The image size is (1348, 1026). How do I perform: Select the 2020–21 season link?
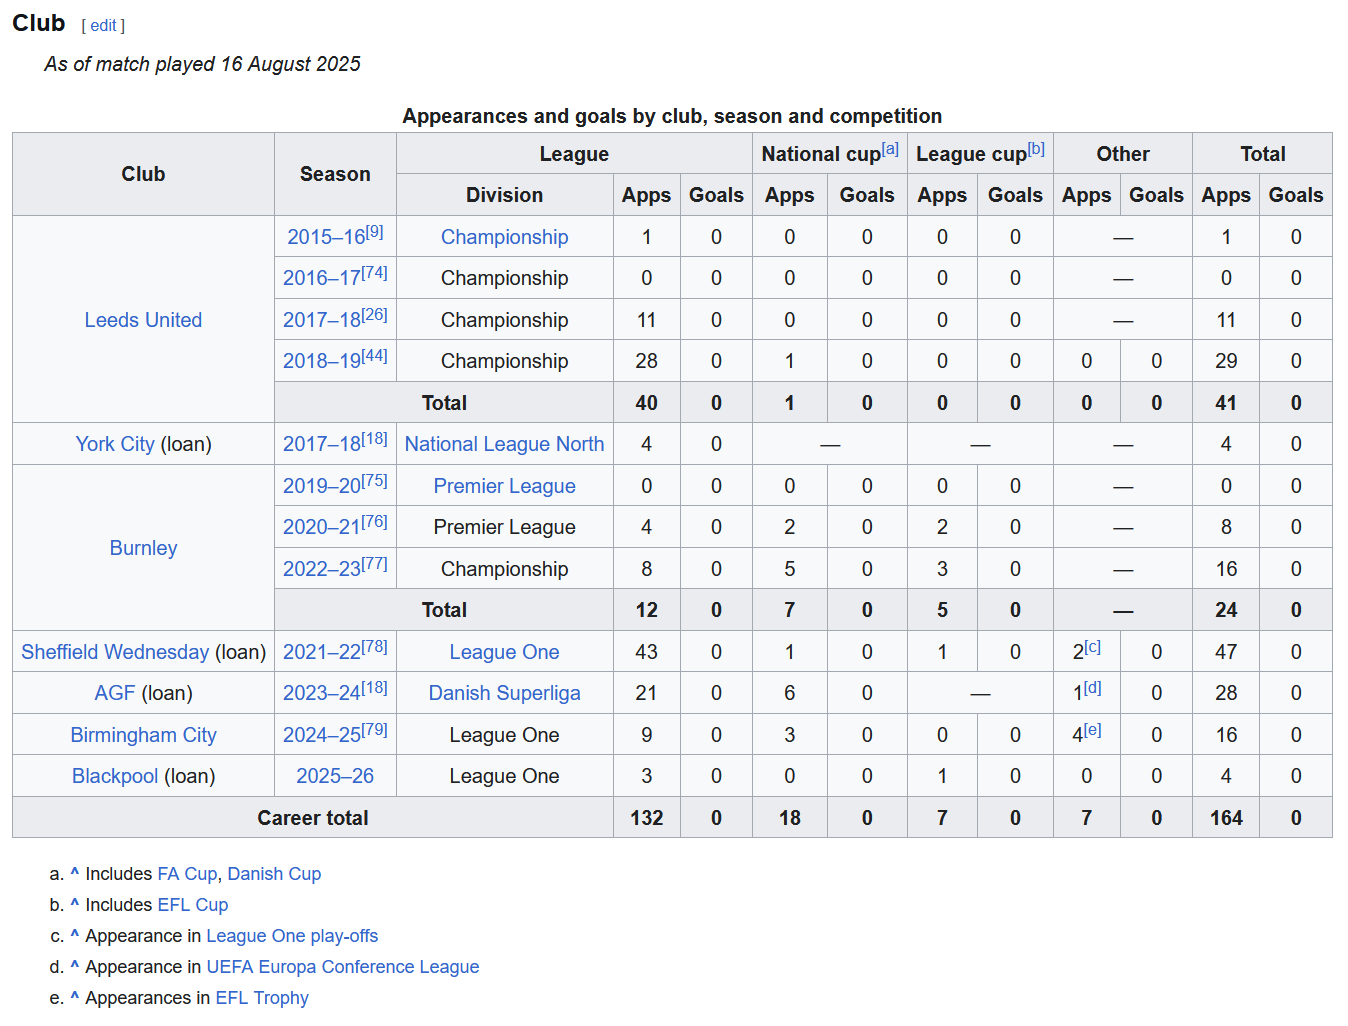pos(321,527)
